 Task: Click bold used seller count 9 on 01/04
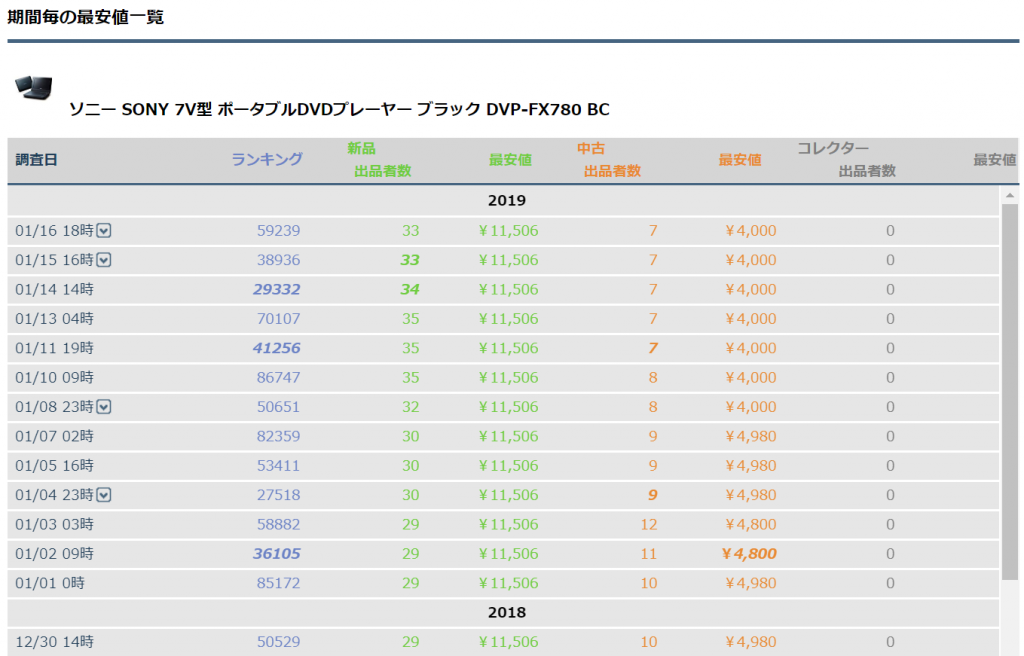point(653,495)
